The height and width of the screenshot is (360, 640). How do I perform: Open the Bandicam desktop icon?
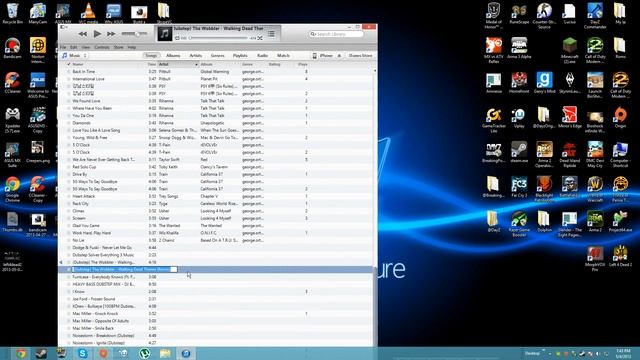pyautogui.click(x=12, y=48)
